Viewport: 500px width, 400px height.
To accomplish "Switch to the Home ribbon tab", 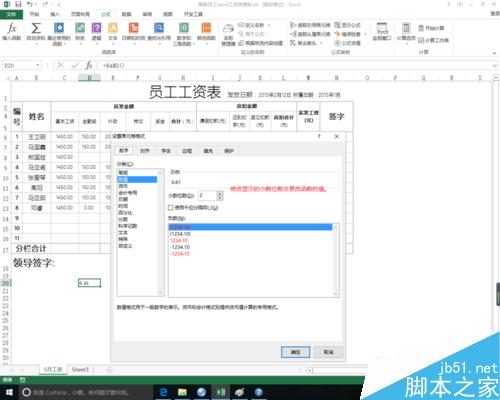I will [34, 14].
